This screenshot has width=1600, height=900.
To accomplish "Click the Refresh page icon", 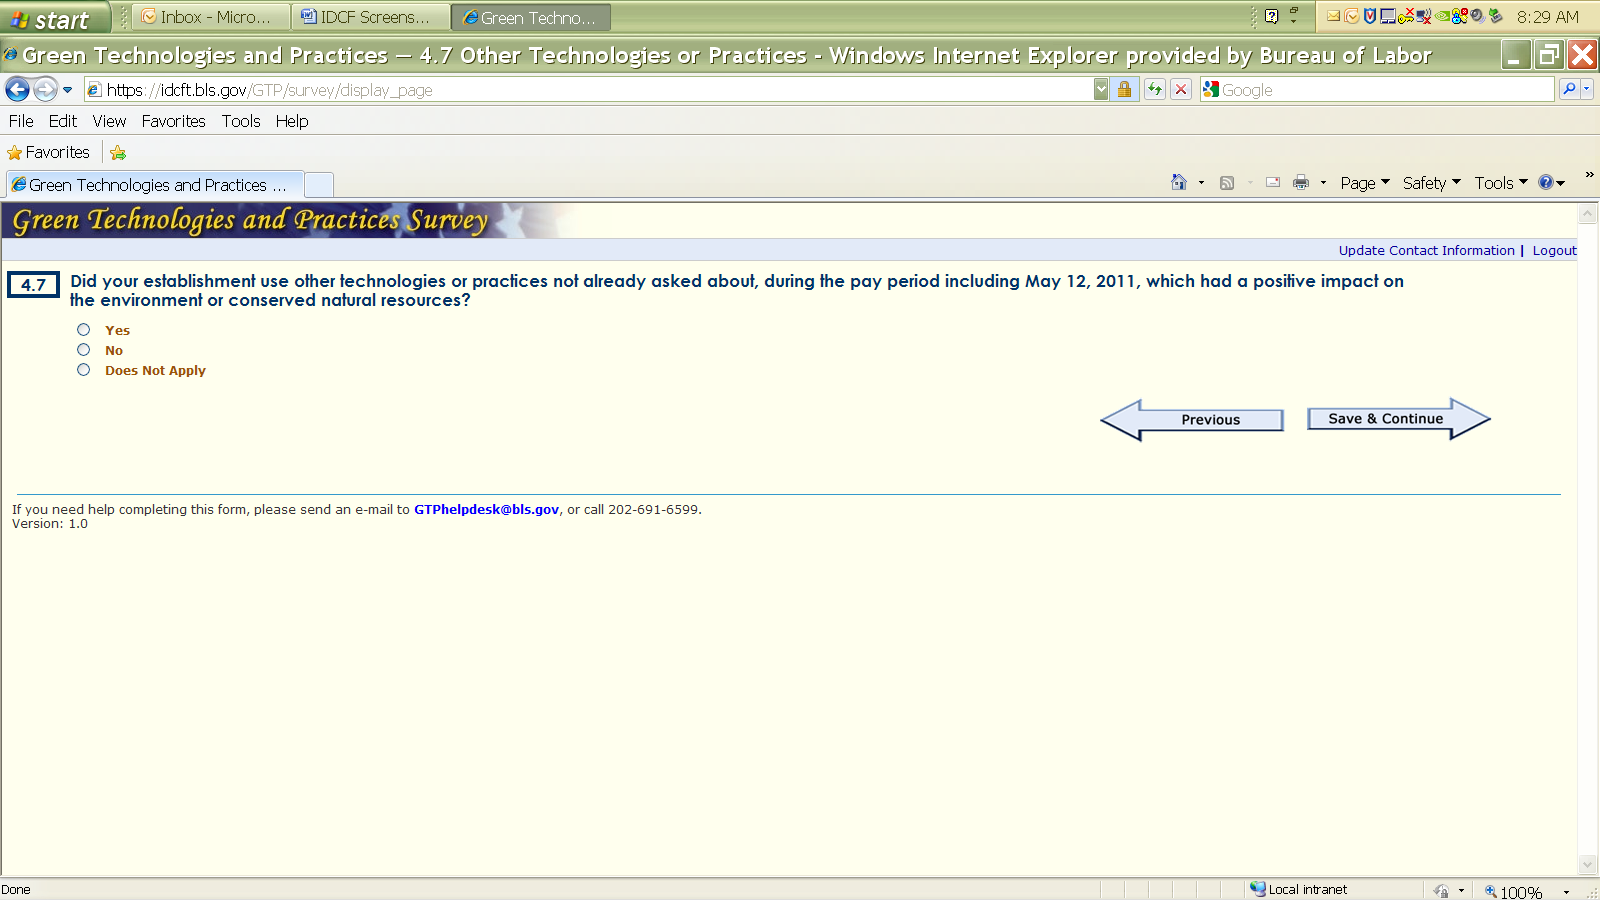I will point(1155,90).
